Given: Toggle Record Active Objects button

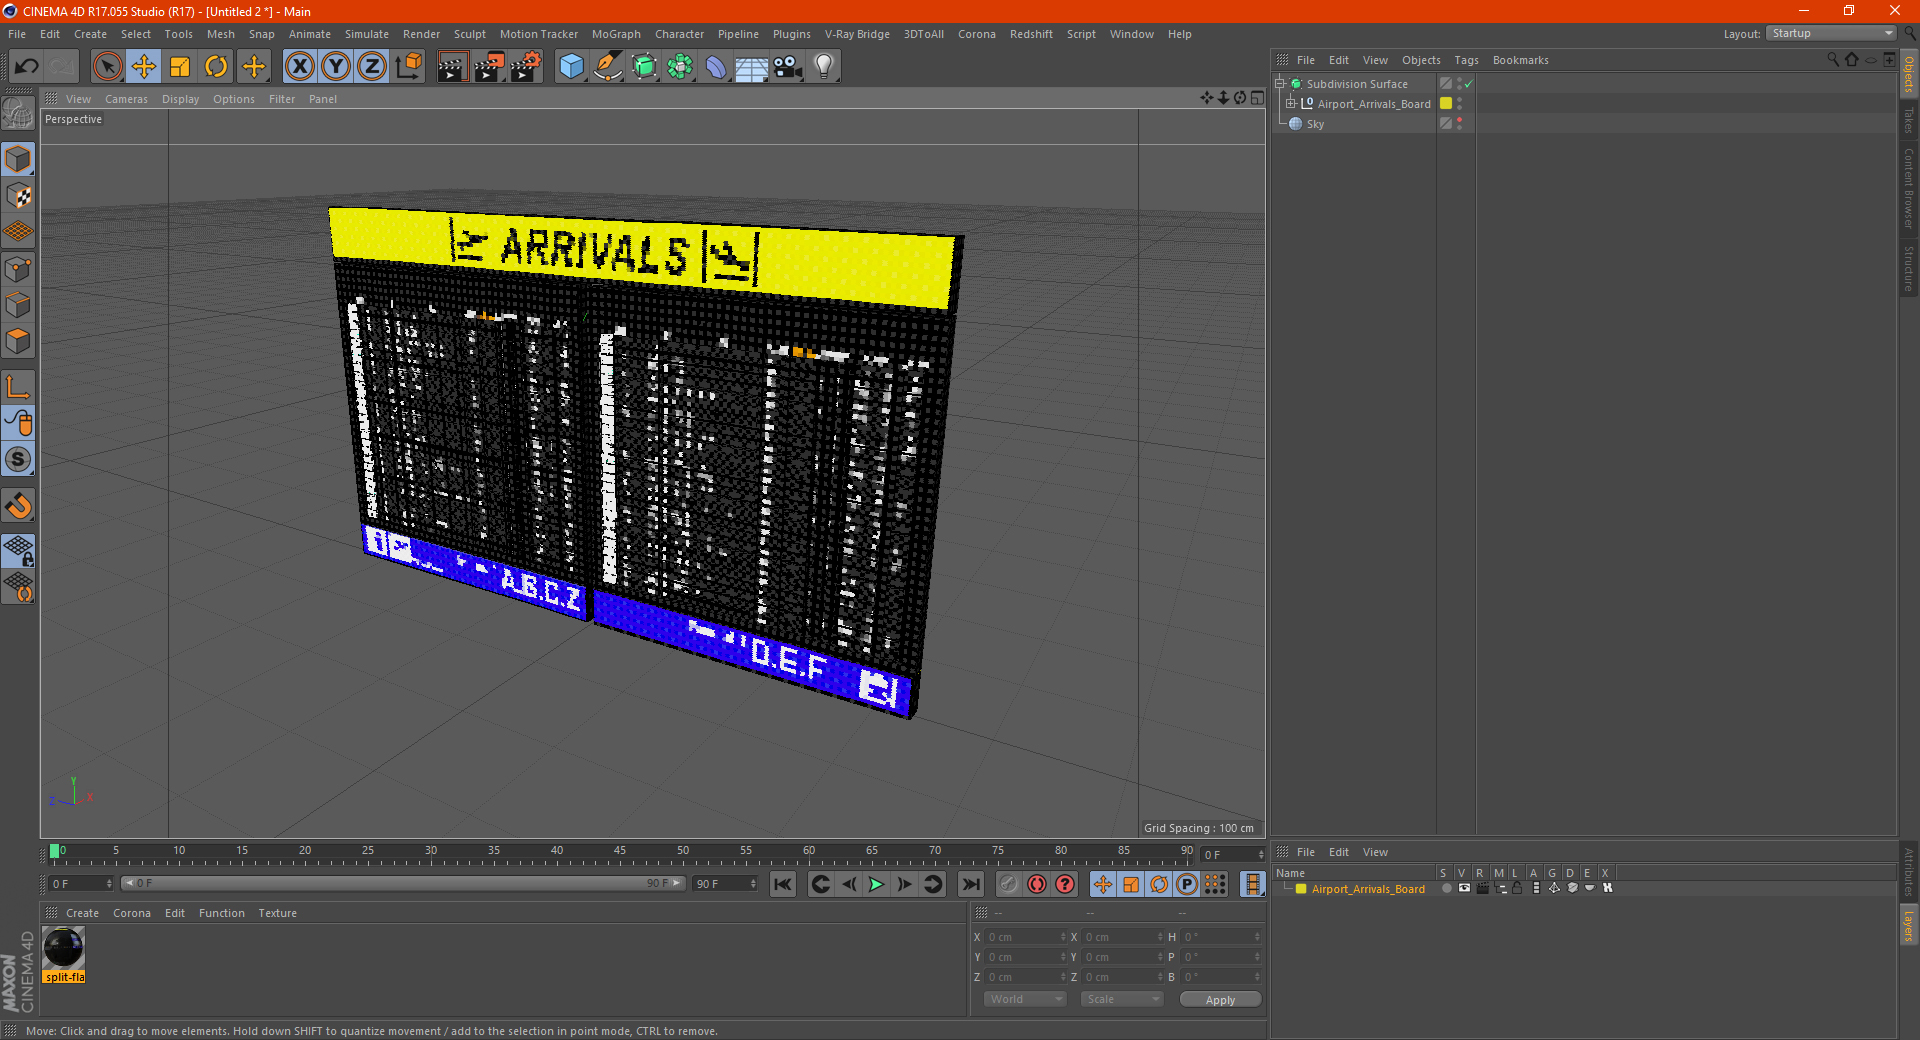Looking at the screenshot, I should pyautogui.click(x=1009, y=884).
